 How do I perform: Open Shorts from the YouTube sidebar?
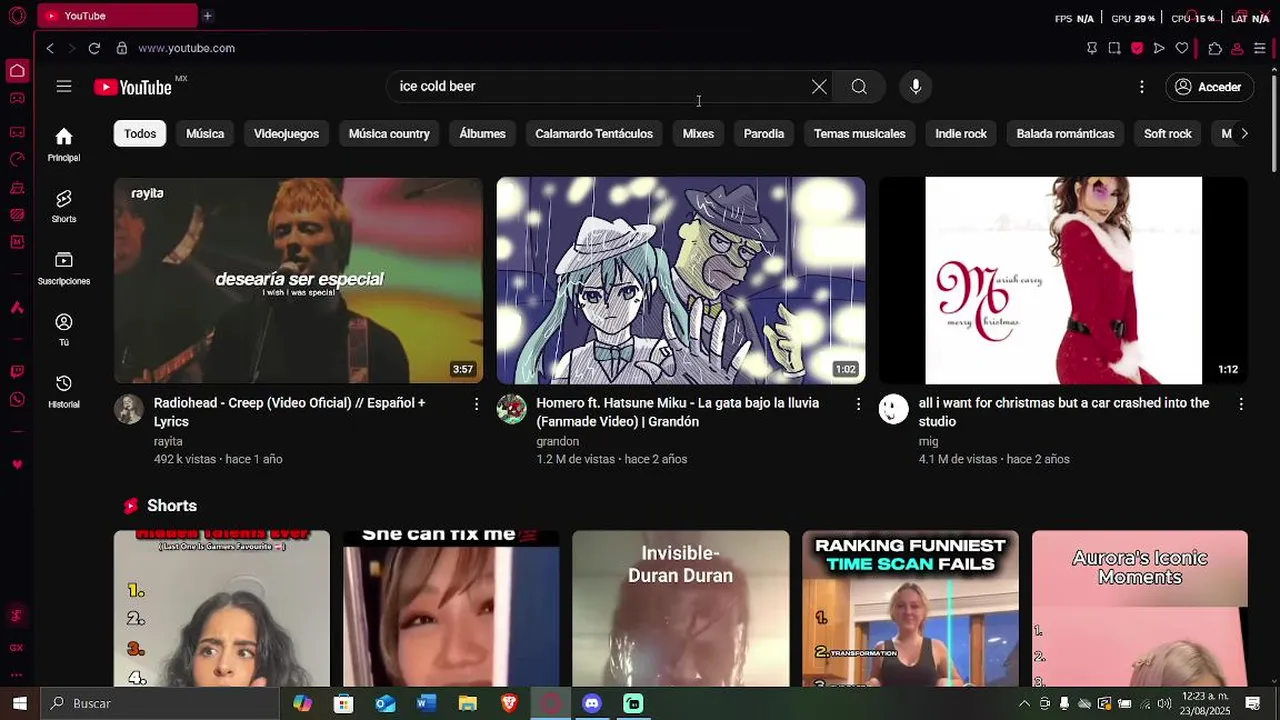coord(64,206)
